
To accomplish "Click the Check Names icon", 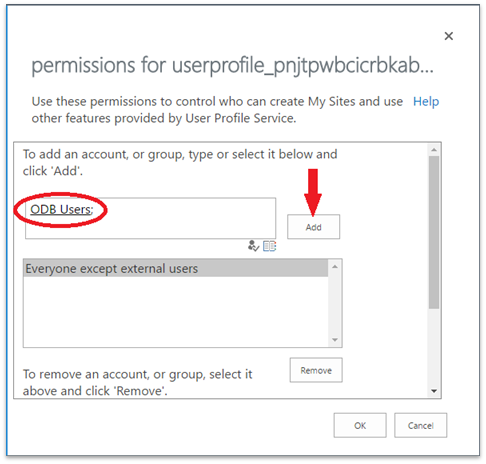I will pos(253,246).
